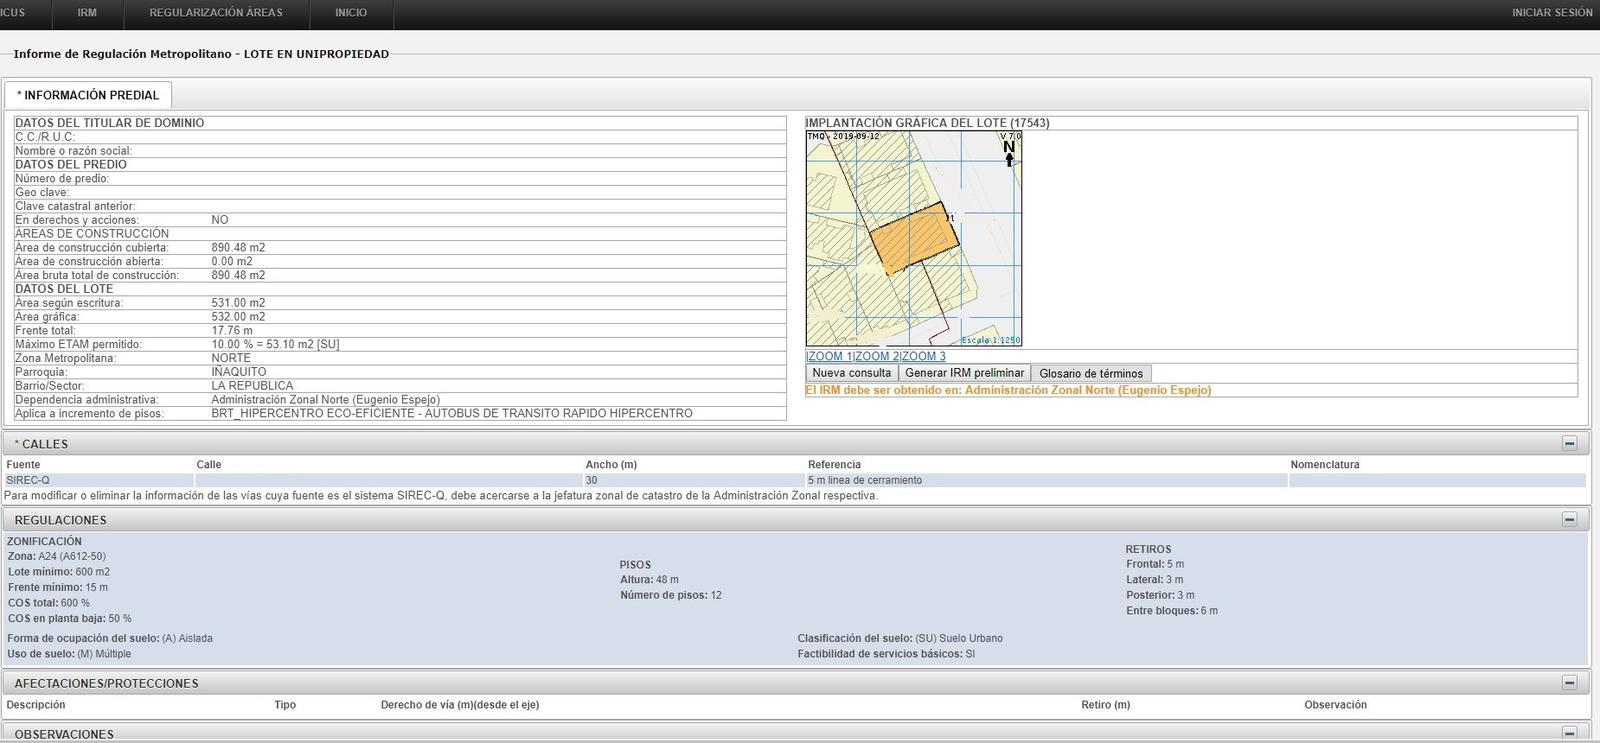The image size is (1600, 743).
Task: Click the 'Área según escritura' 531.00 m2 value
Action: [238, 303]
